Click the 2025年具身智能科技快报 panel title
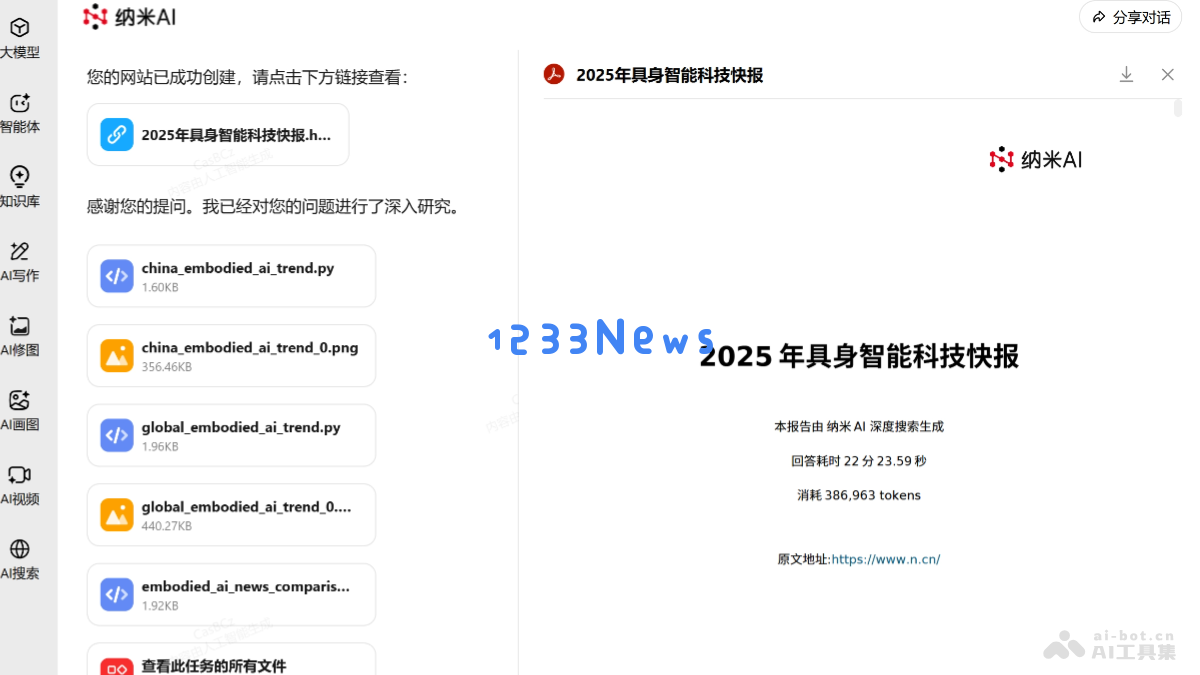The height and width of the screenshot is (675, 1200). coord(670,75)
